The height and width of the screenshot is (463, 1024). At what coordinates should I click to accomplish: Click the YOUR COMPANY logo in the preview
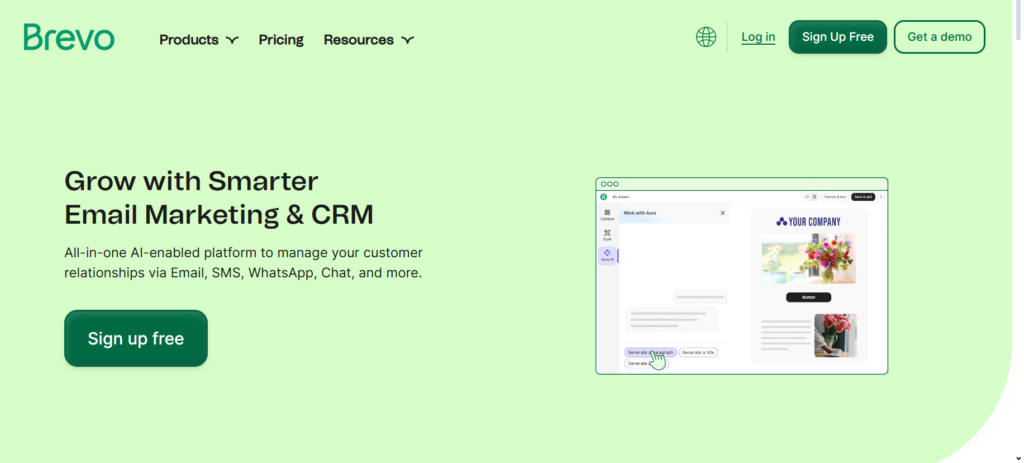(x=808, y=221)
